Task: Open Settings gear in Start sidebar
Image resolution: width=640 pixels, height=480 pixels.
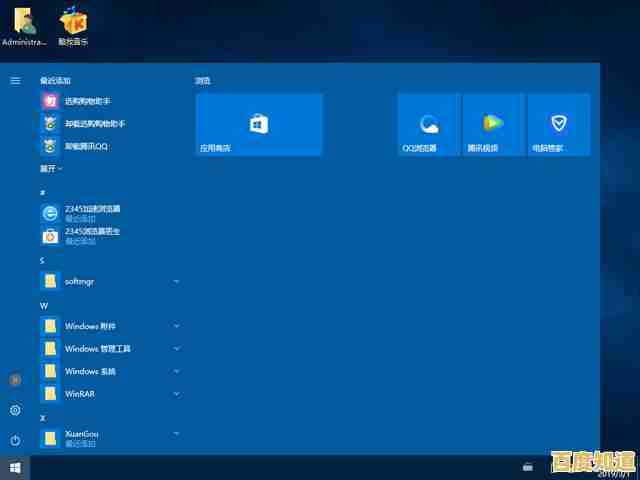Action: point(15,410)
